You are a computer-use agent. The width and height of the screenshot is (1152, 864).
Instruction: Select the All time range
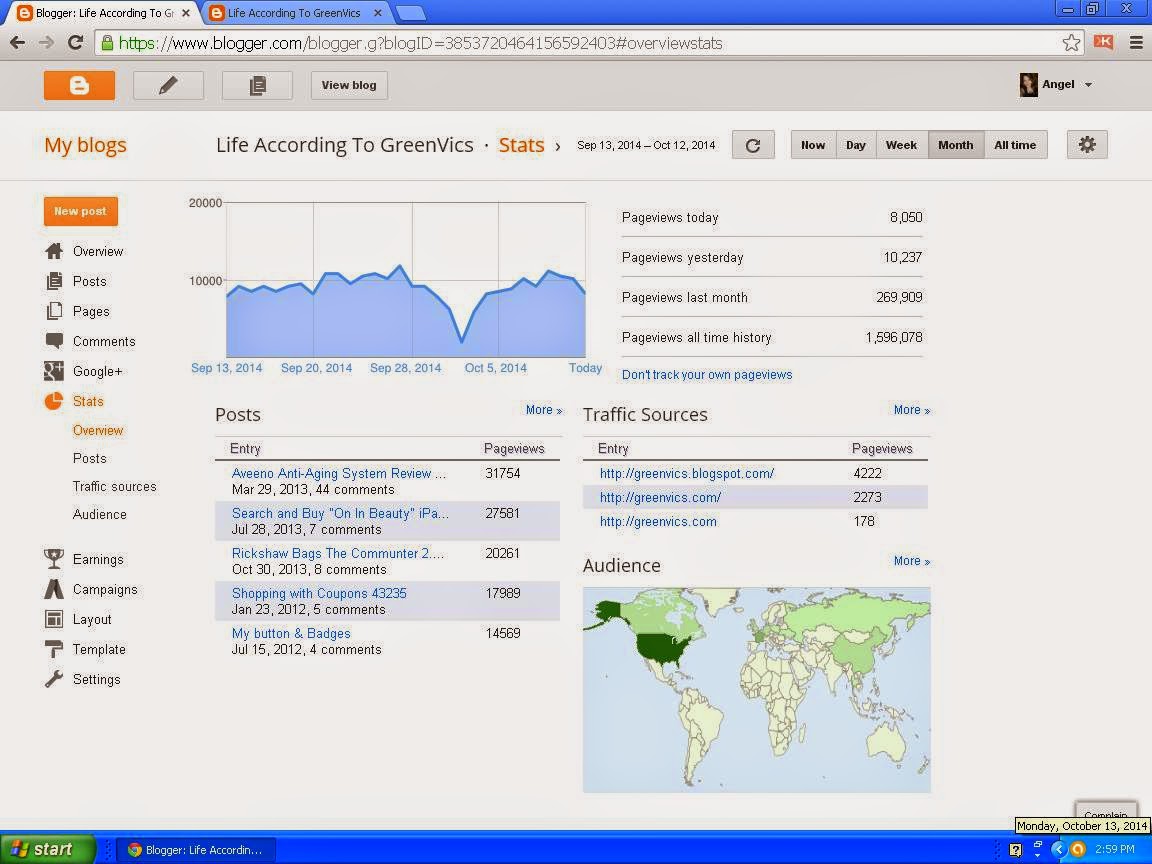1015,145
